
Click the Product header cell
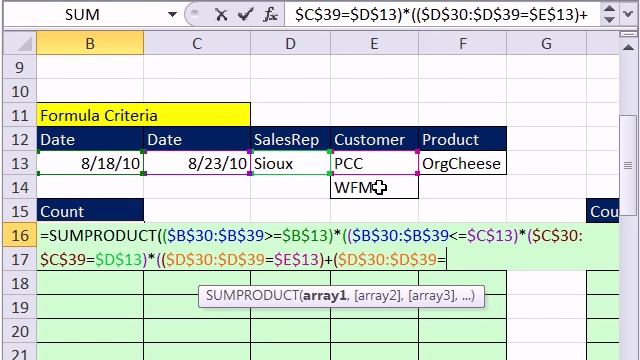pyautogui.click(x=462, y=140)
